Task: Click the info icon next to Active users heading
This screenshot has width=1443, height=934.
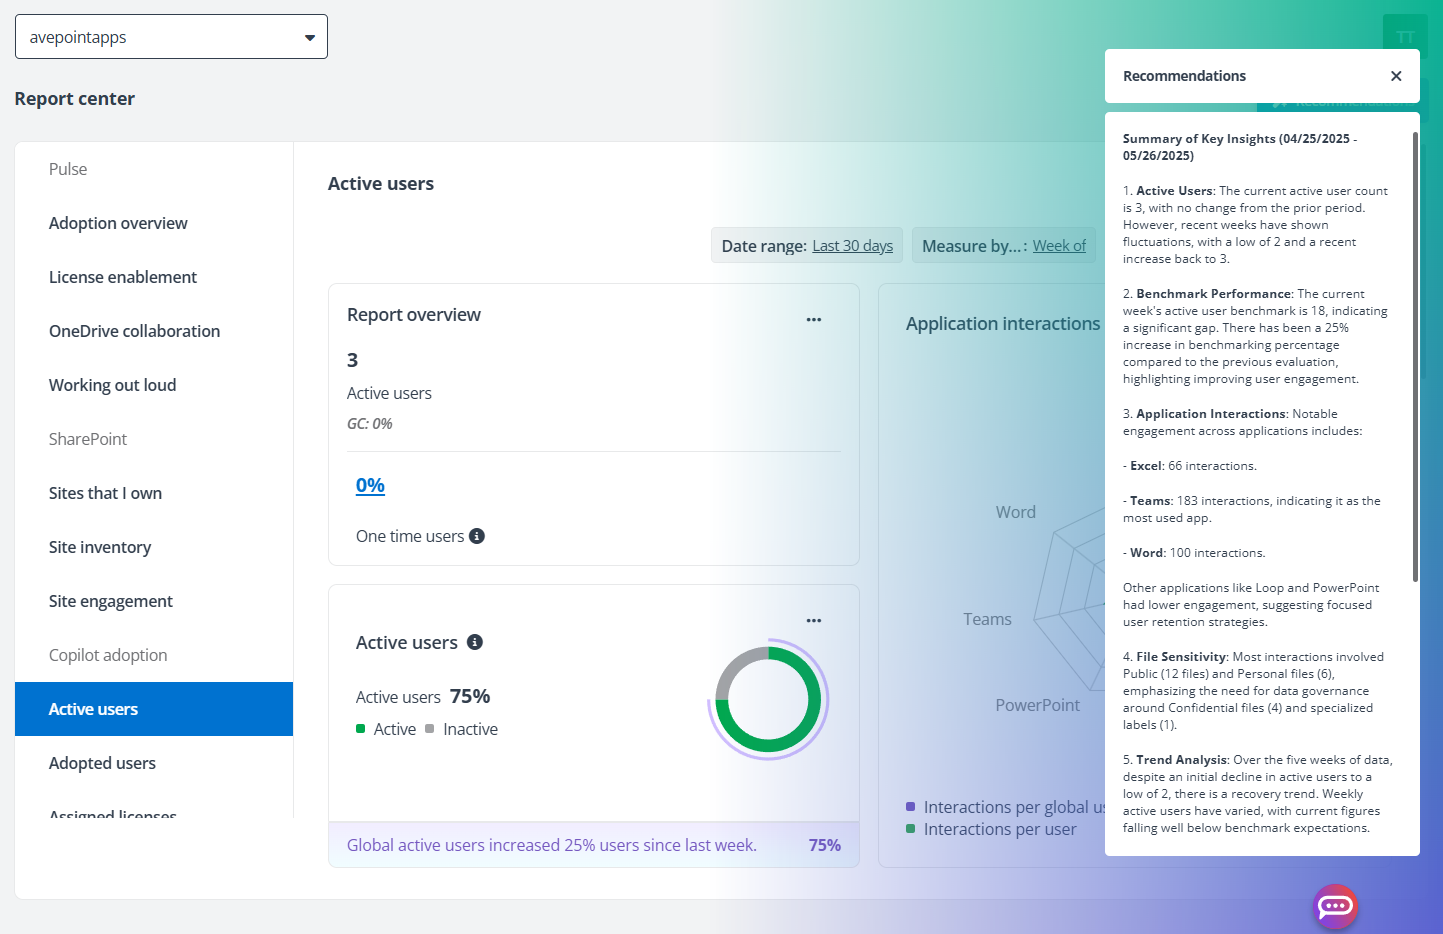Action: (x=474, y=642)
